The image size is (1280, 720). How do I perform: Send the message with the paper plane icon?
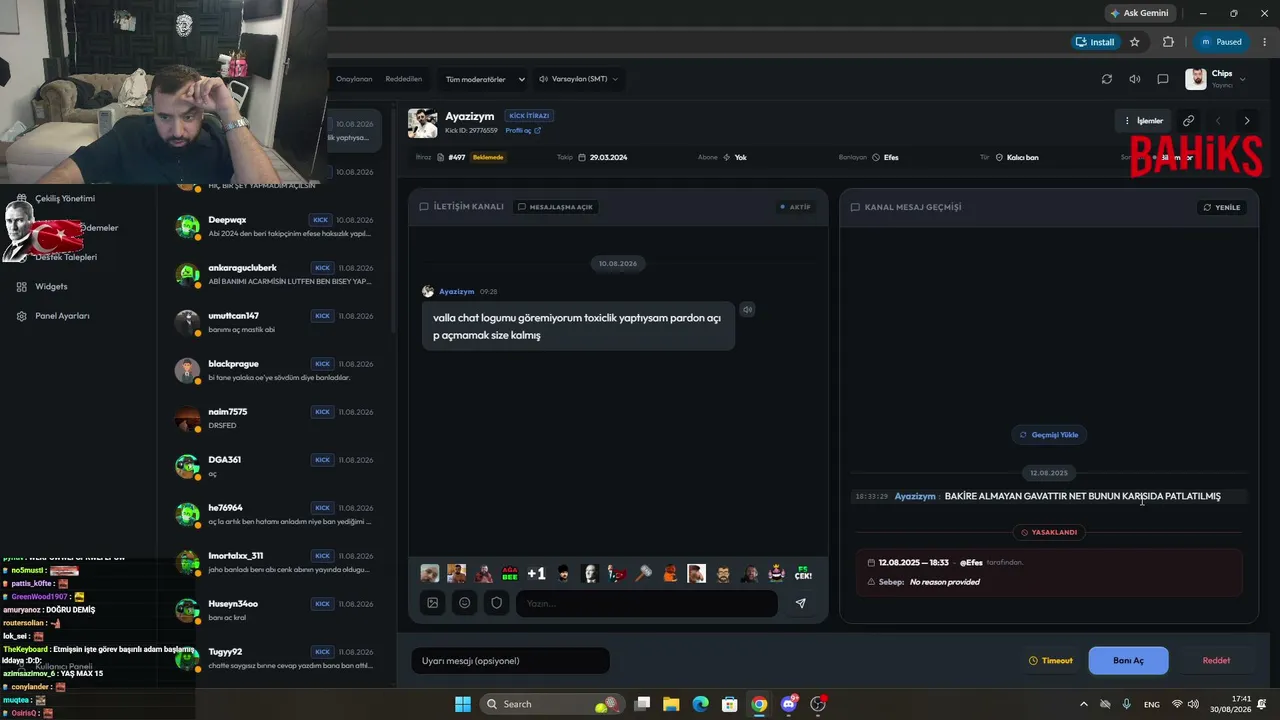click(x=800, y=603)
